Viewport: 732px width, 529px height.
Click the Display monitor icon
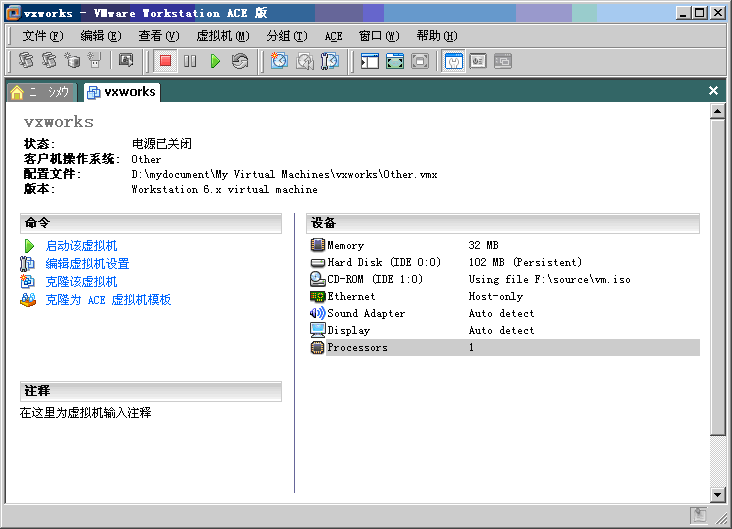click(317, 330)
